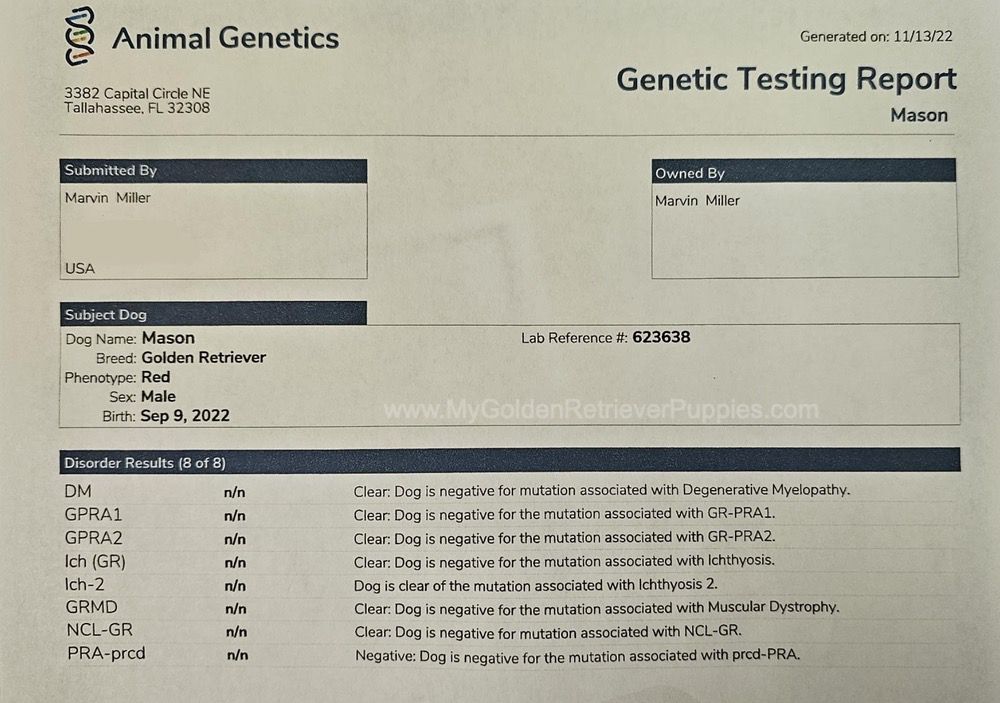The image size is (1000, 703).
Task: Click the Tallahassee, FL 32308 address line
Action: [x=137, y=108]
